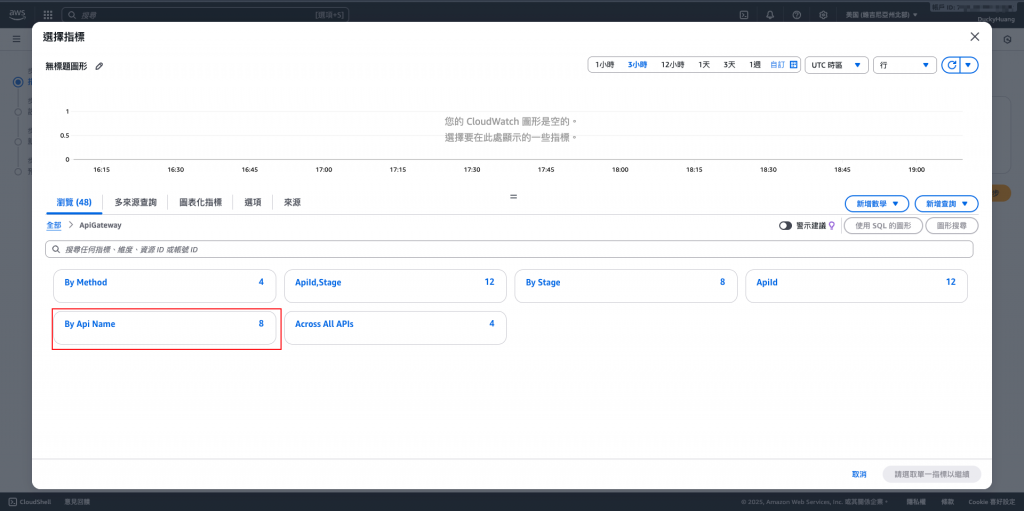Switch to 圖表化指標 tab
This screenshot has height=511, width=1024.
[x=200, y=203]
